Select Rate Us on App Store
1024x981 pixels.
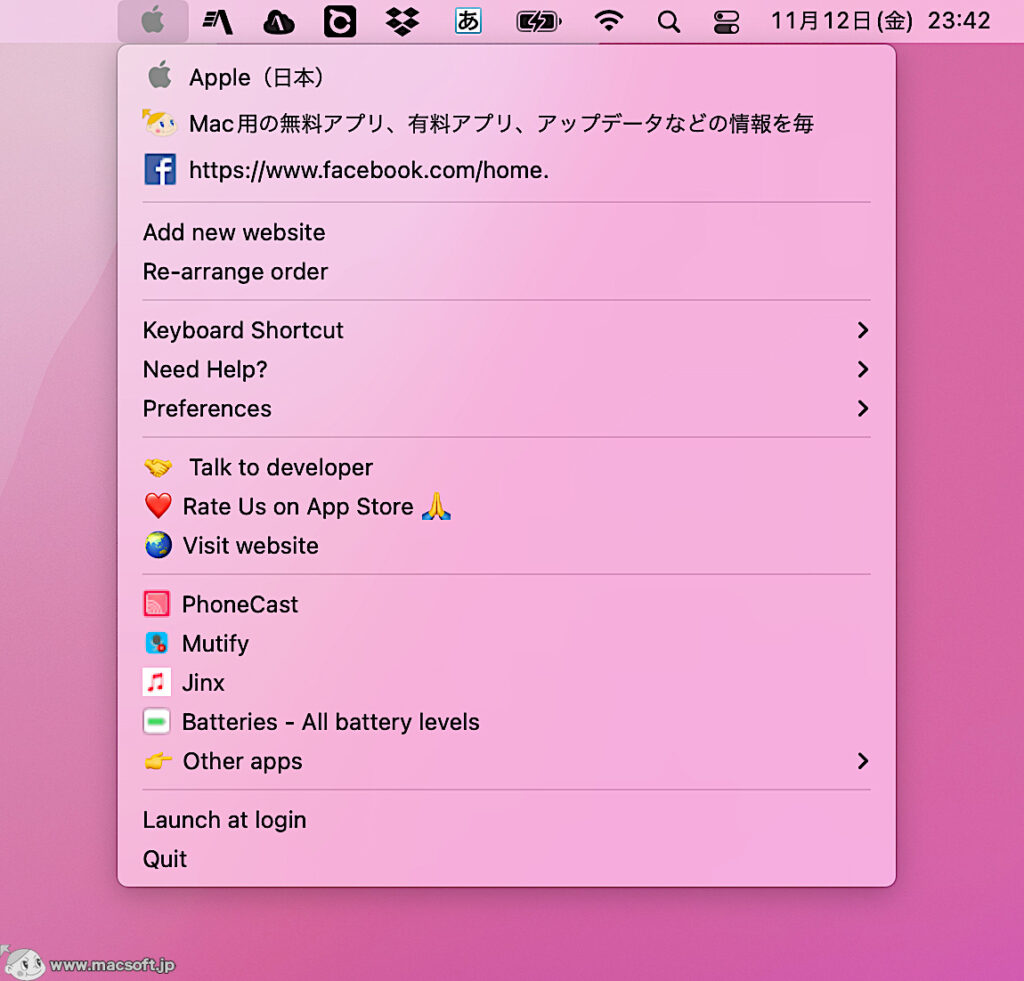pyautogui.click(x=506, y=507)
